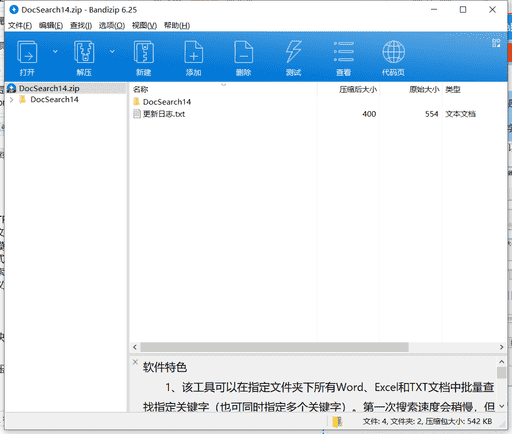Image resolution: width=512 pixels, height=434 pixels.
Task: Click the New archive (新建) icon
Action: pyautogui.click(x=144, y=52)
